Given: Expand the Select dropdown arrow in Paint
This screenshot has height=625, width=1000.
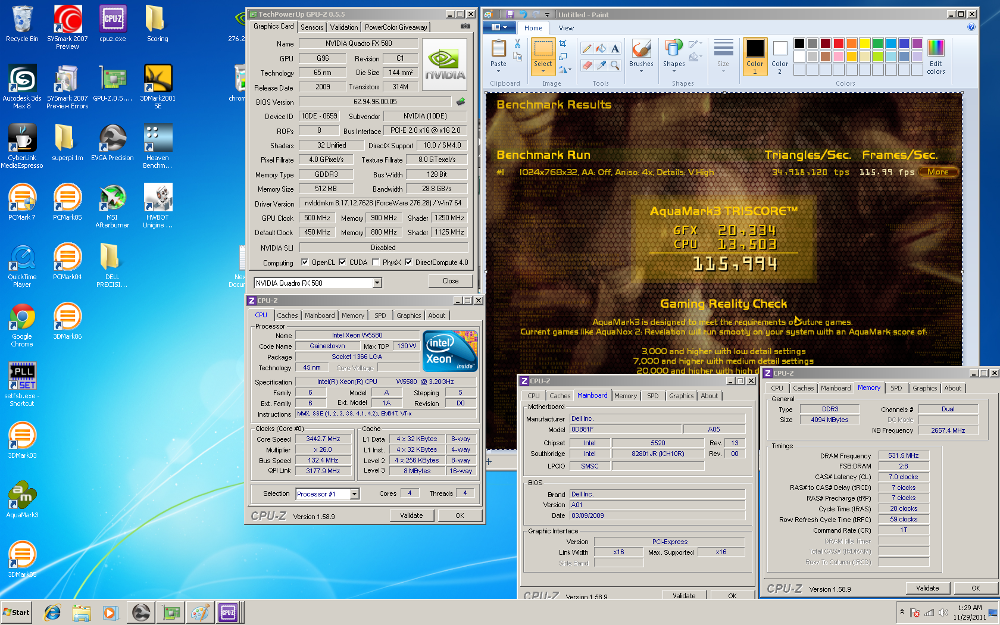Looking at the screenshot, I should pyautogui.click(x=543, y=71).
